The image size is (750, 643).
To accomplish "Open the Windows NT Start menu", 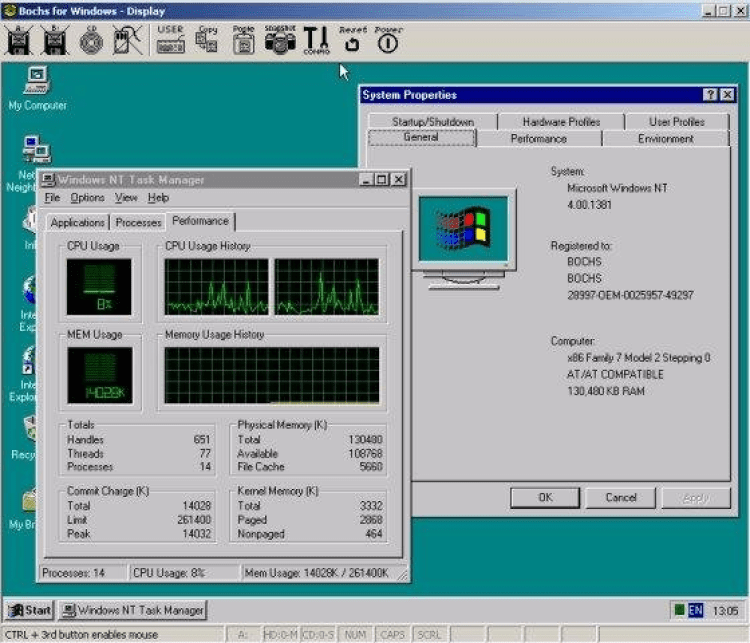I will 29,610.
